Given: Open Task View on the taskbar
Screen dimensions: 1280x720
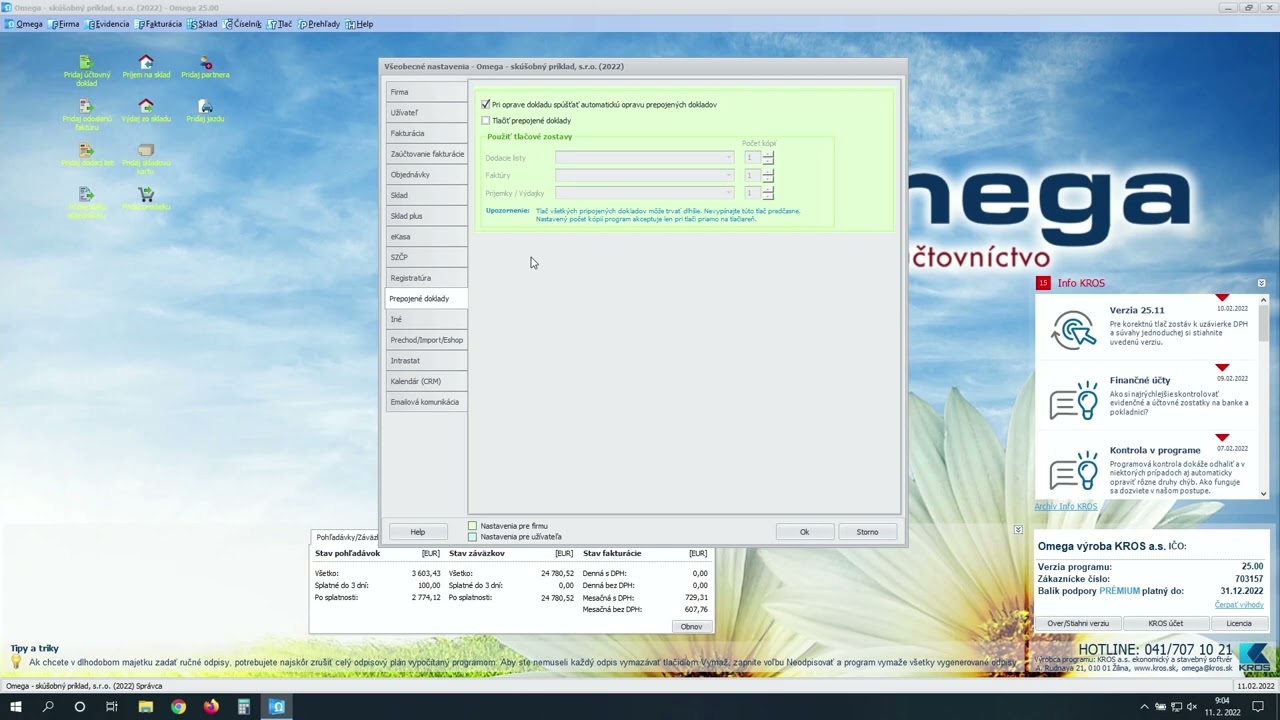Looking at the screenshot, I should tap(112, 707).
